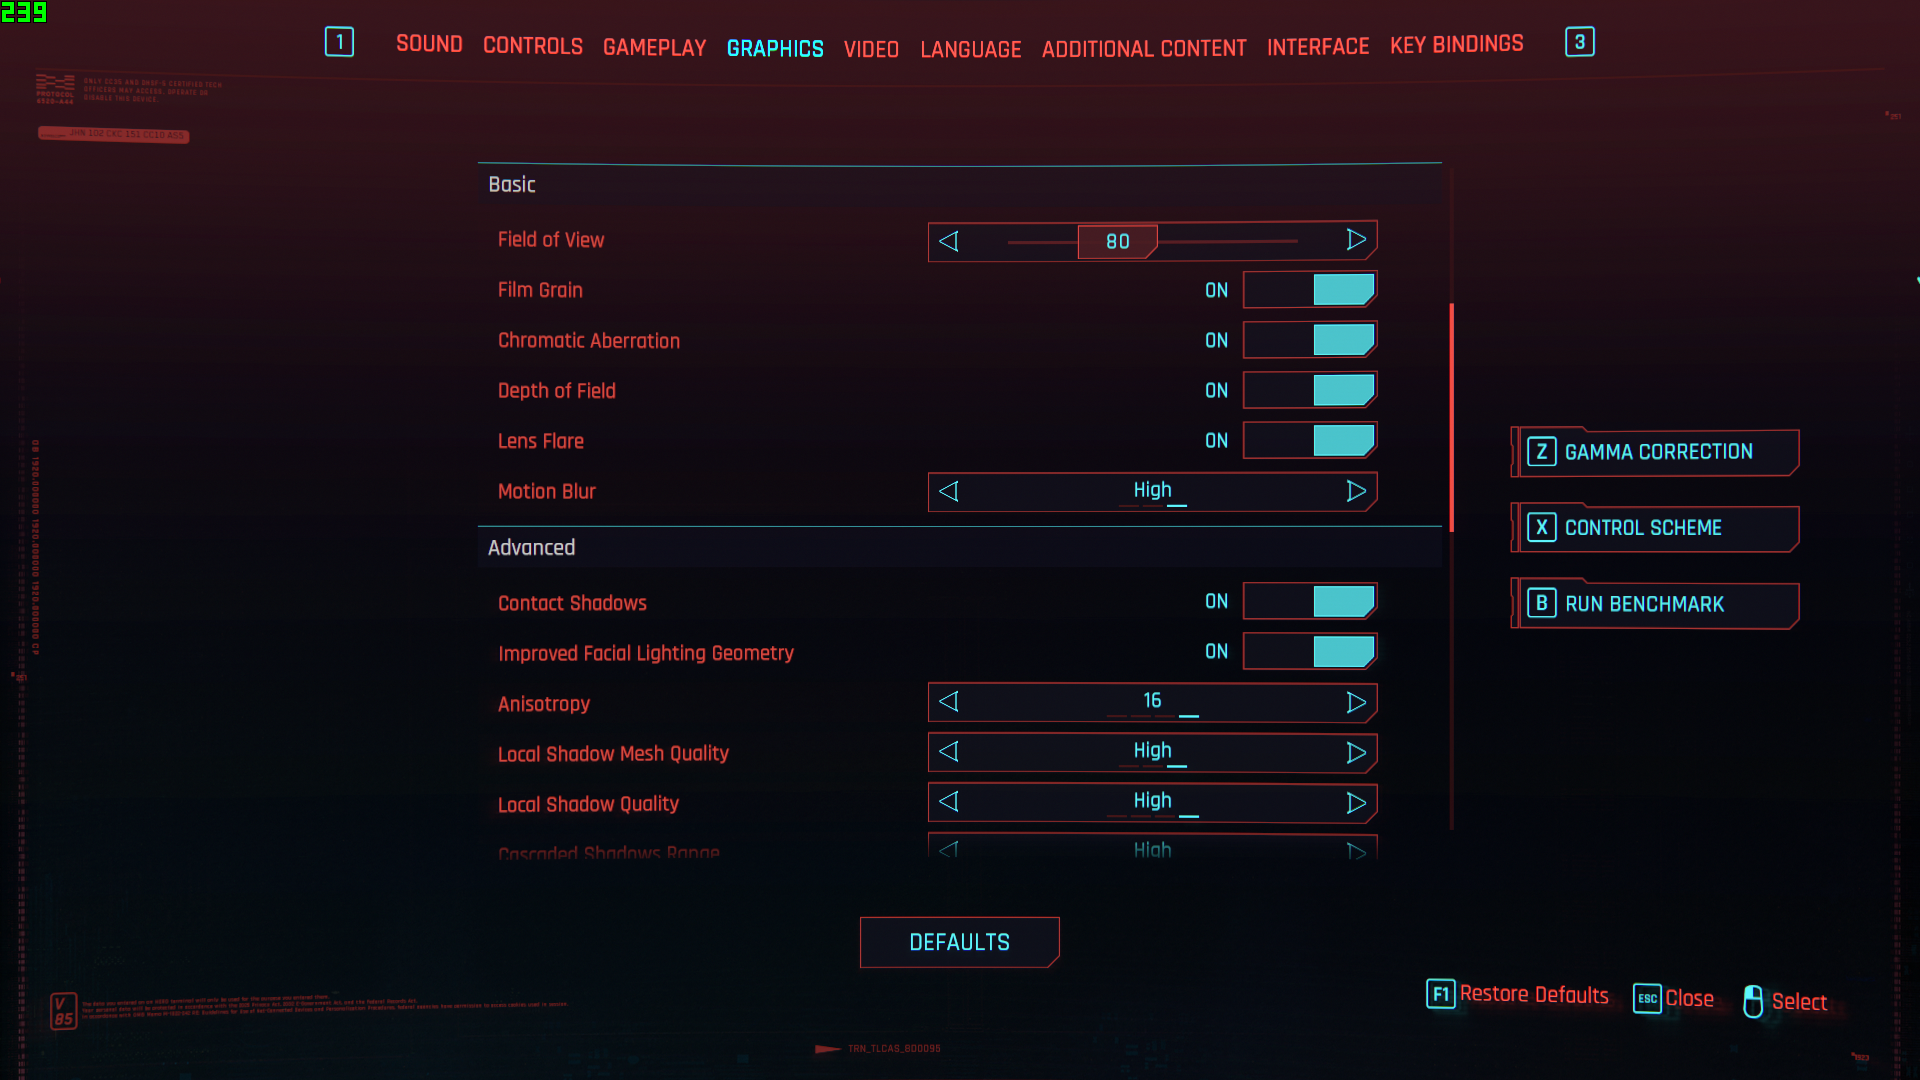This screenshot has width=1920, height=1080.
Task: Click the mouse icon next to Select
Action: pyautogui.click(x=1752, y=1001)
